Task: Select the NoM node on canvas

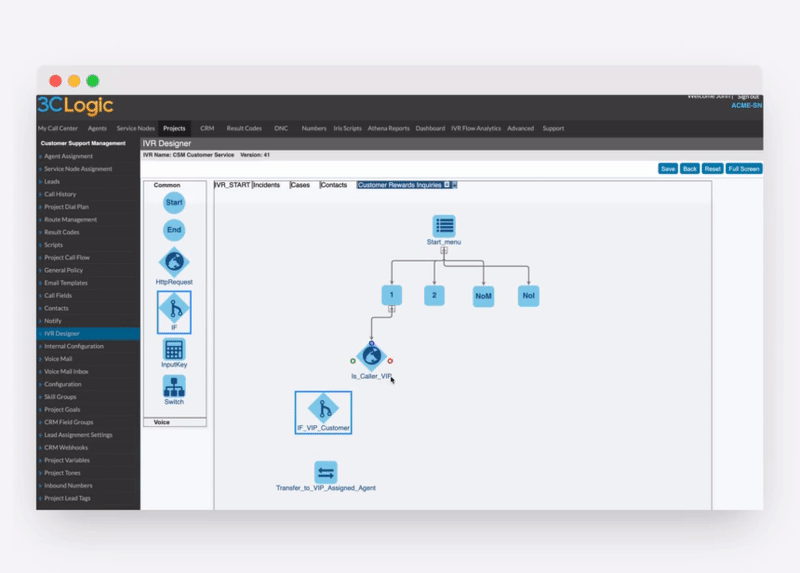Action: tap(483, 296)
